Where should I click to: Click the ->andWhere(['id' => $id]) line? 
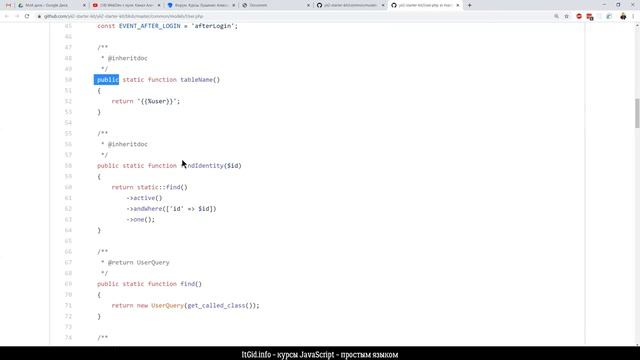pos(171,209)
